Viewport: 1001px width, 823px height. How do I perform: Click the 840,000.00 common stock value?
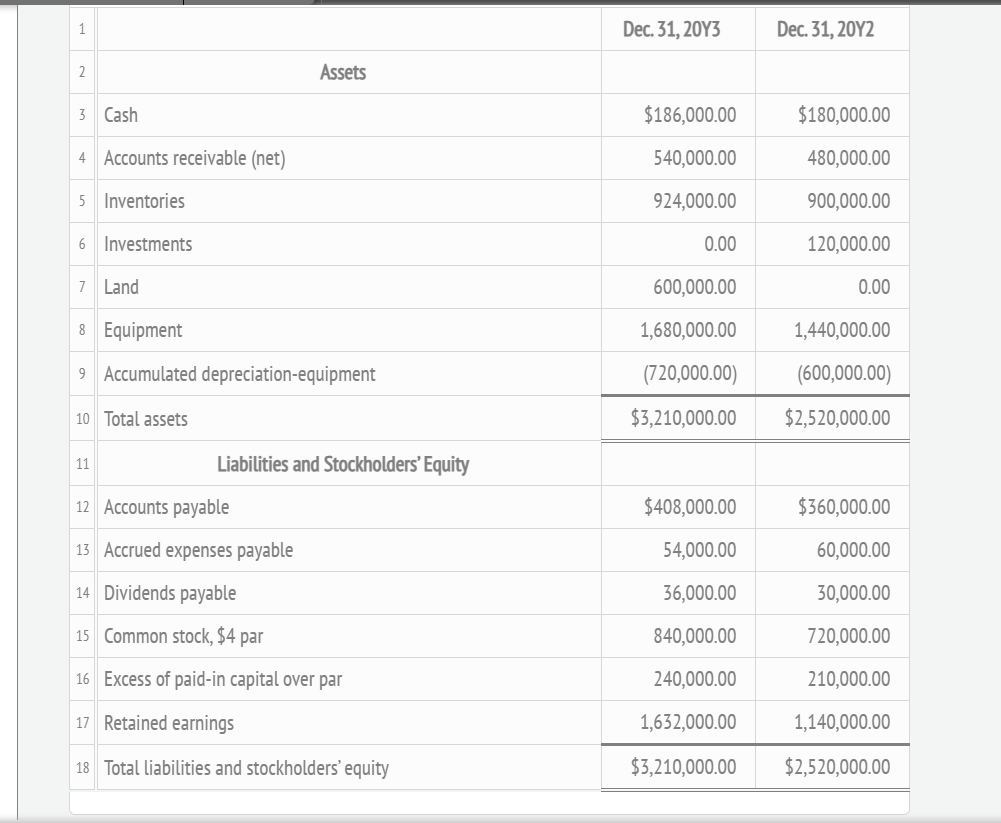(695, 636)
